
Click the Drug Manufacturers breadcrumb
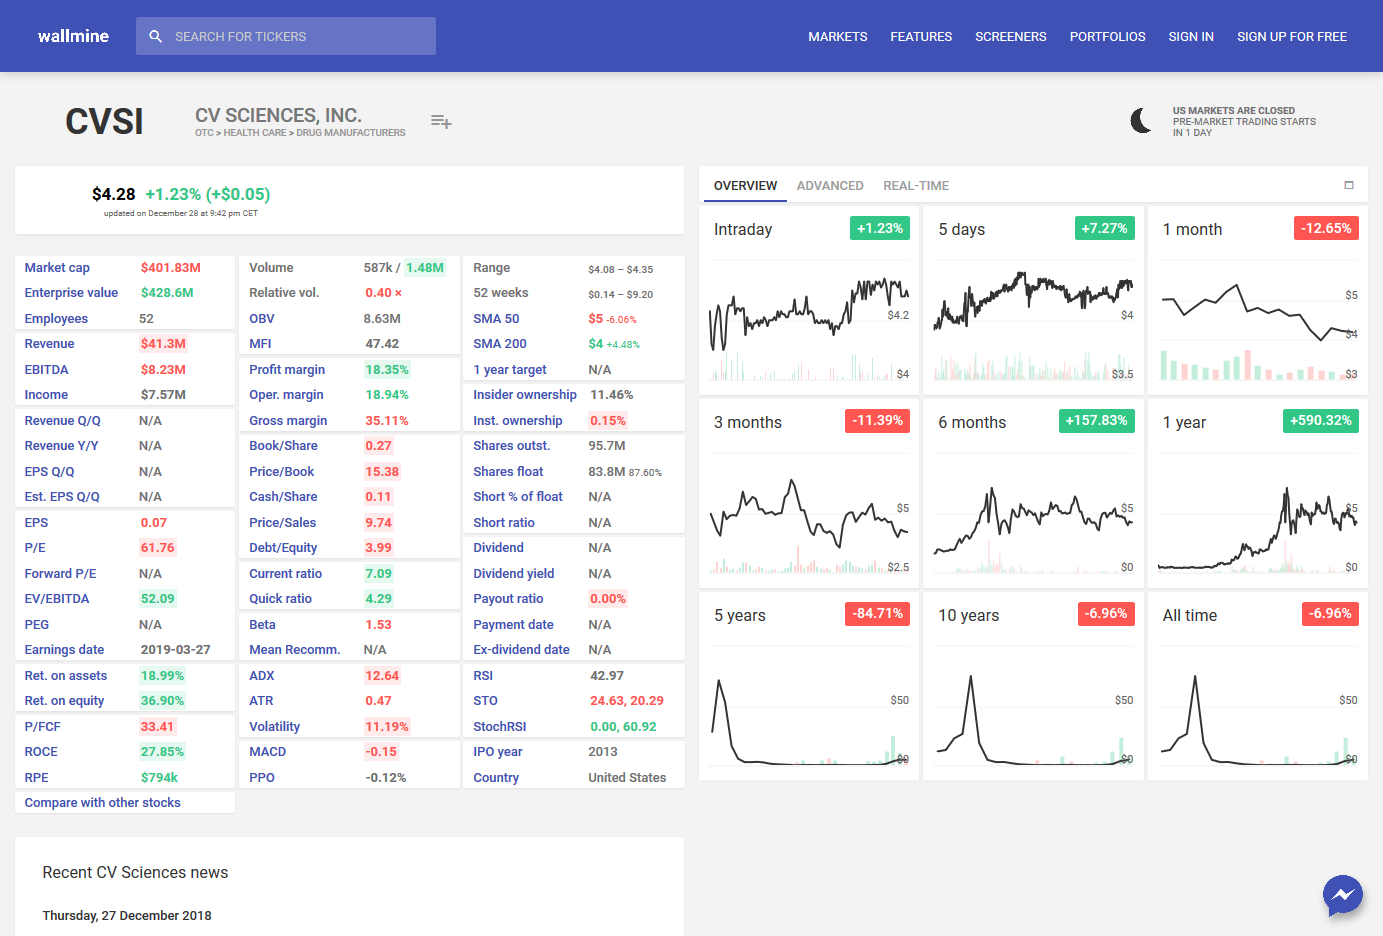[351, 133]
